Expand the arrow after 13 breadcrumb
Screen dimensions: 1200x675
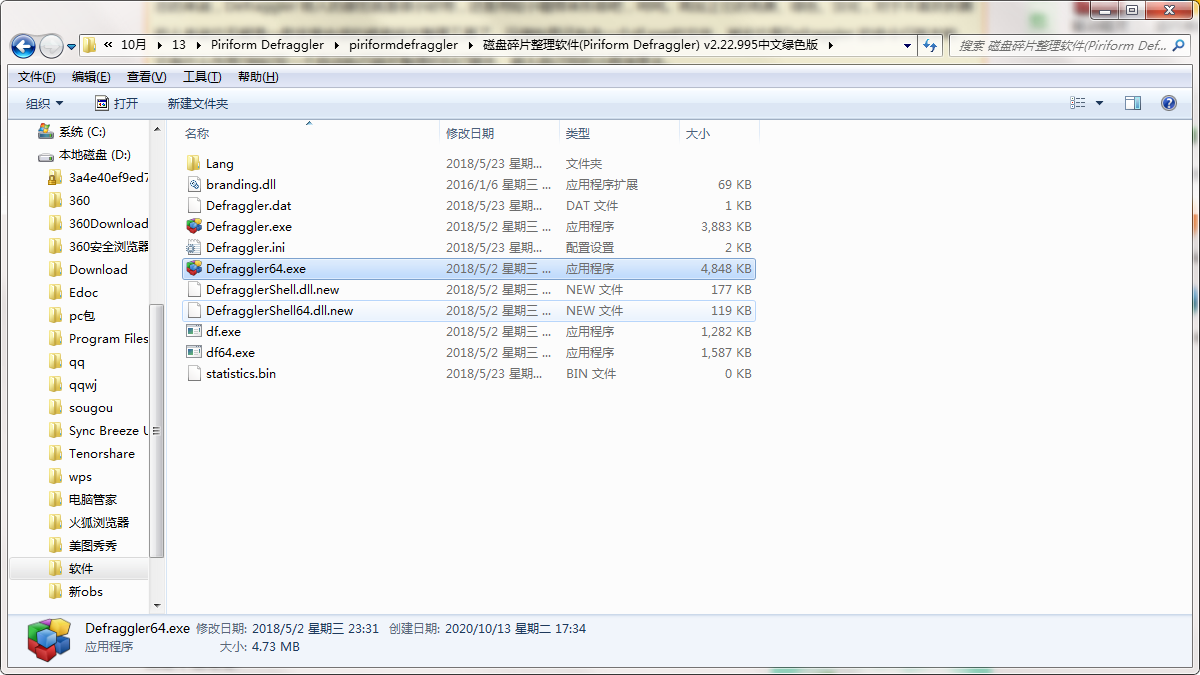pos(197,45)
